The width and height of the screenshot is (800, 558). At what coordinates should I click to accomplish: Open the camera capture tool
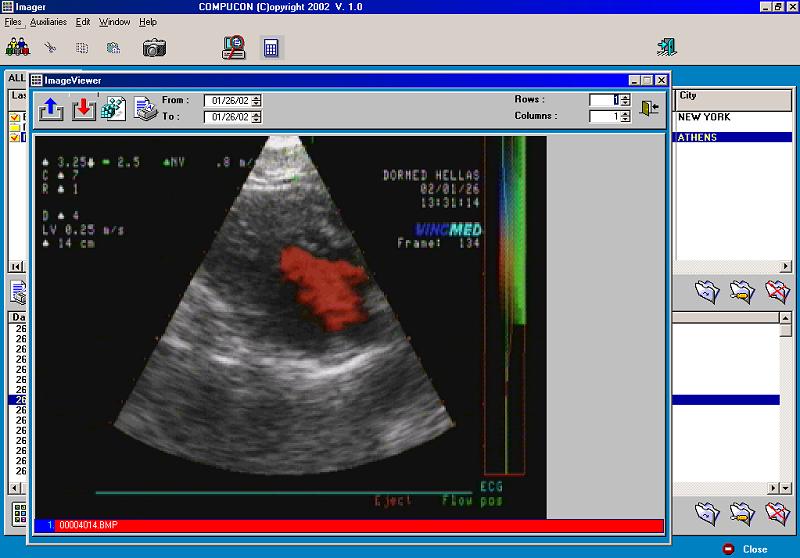tap(154, 48)
